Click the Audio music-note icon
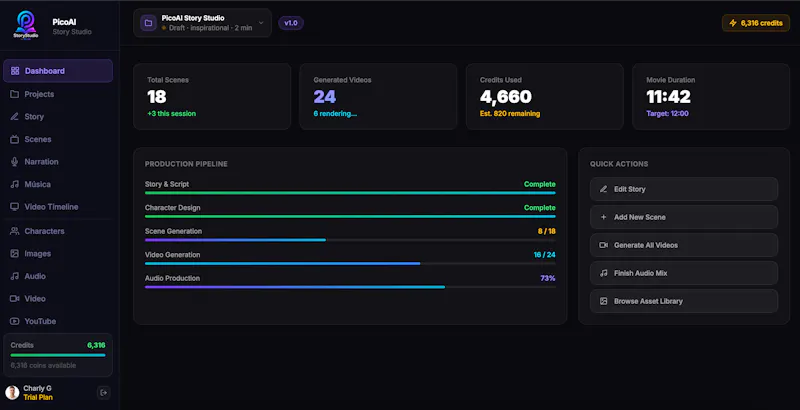Viewport: 800px width, 410px height. (15, 276)
